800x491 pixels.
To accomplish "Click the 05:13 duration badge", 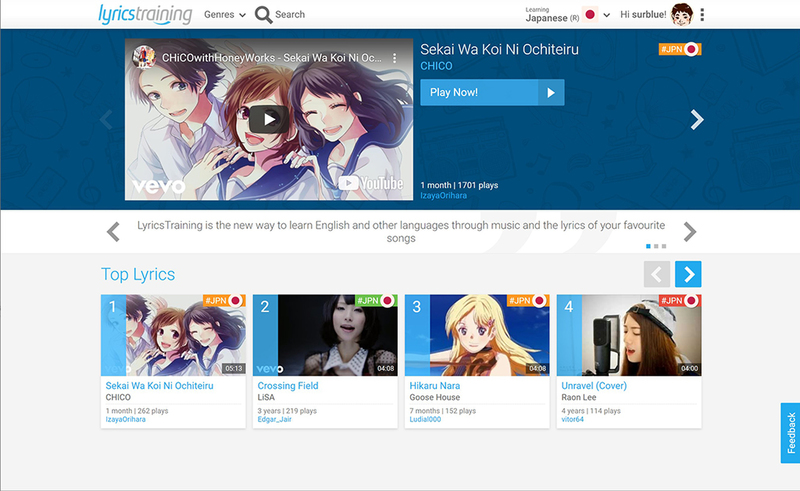I will point(234,369).
